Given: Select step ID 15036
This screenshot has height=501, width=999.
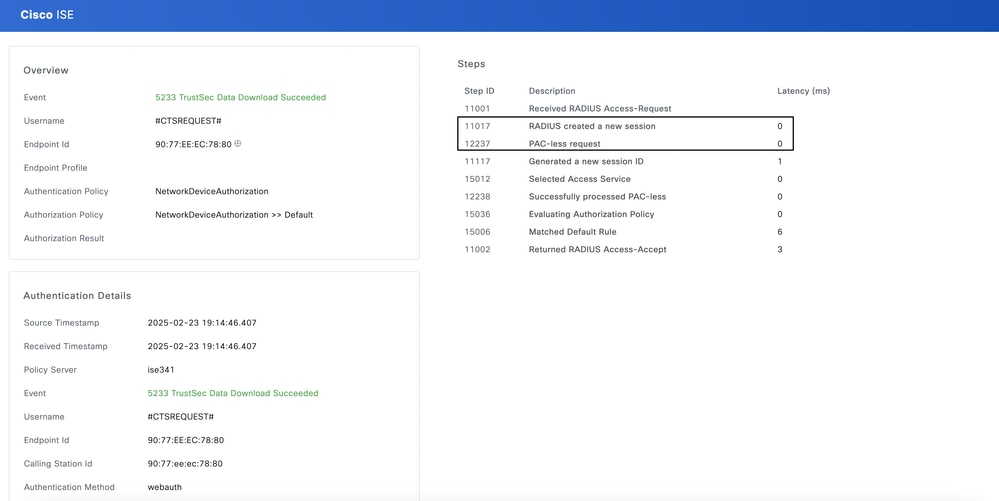Looking at the screenshot, I should point(477,214).
